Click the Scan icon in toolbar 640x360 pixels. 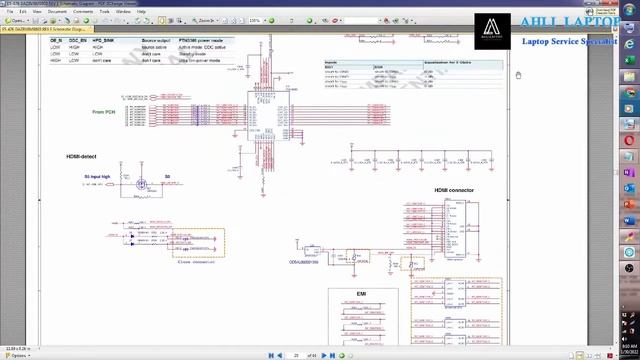tap(53, 21)
